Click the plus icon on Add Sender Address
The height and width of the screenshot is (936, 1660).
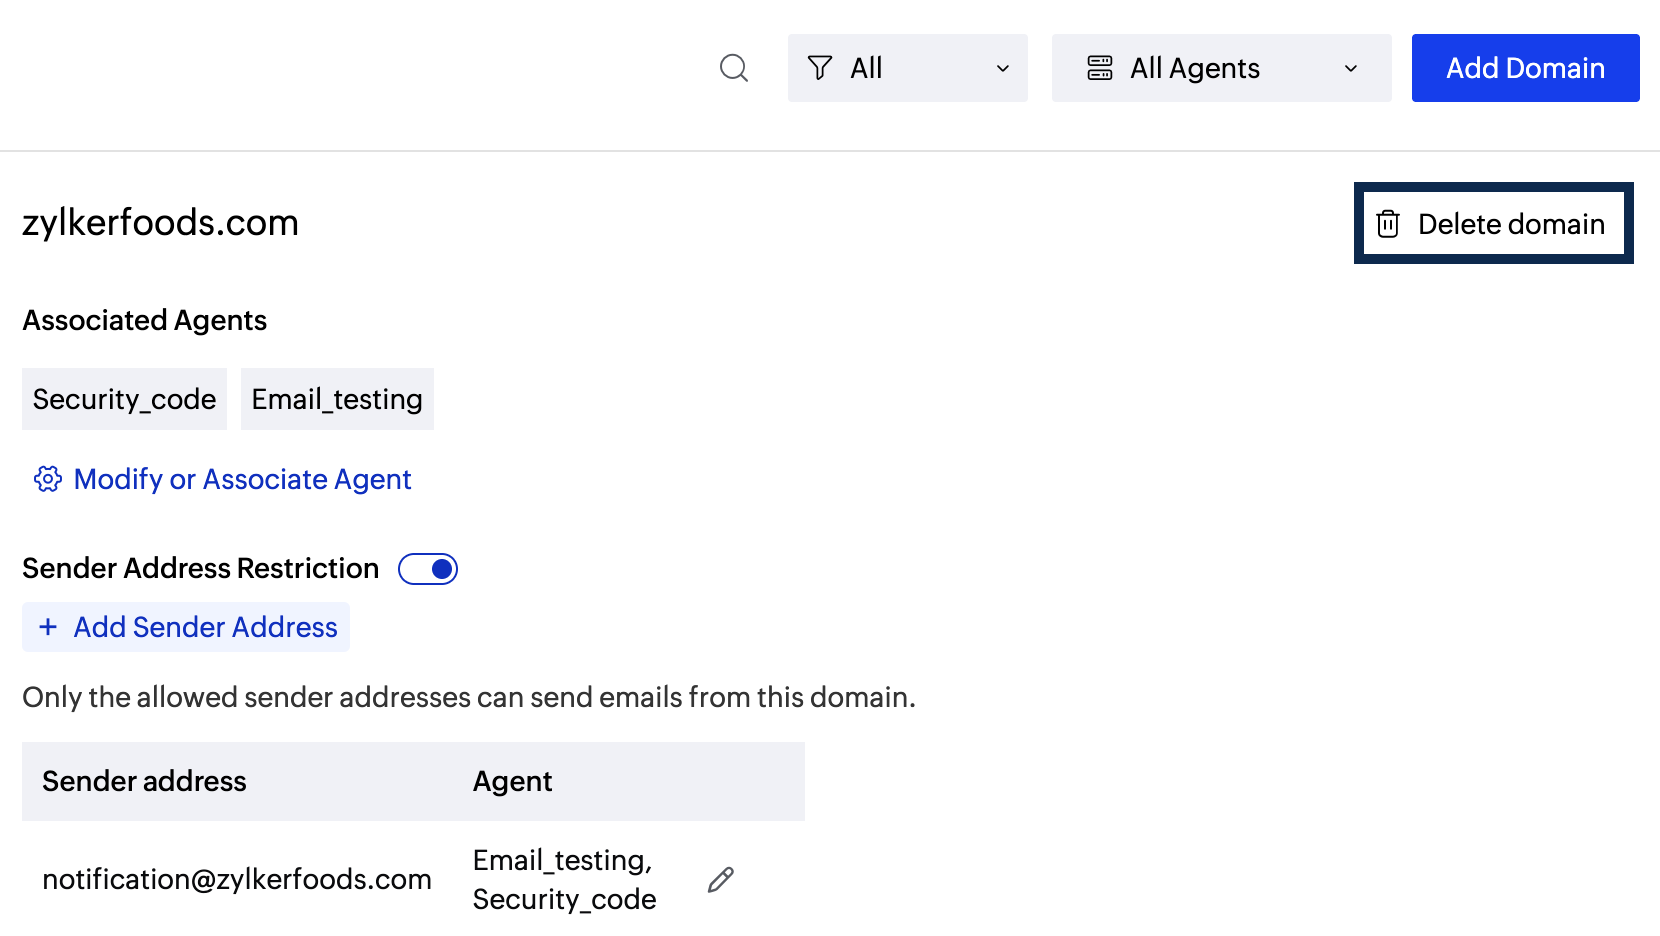click(48, 627)
